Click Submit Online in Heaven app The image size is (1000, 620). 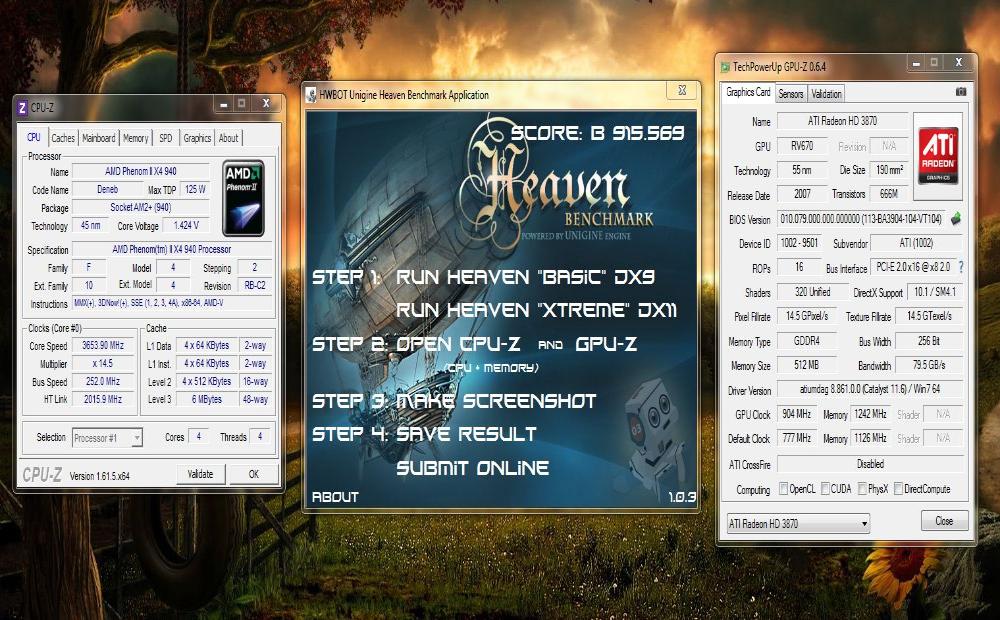click(473, 468)
